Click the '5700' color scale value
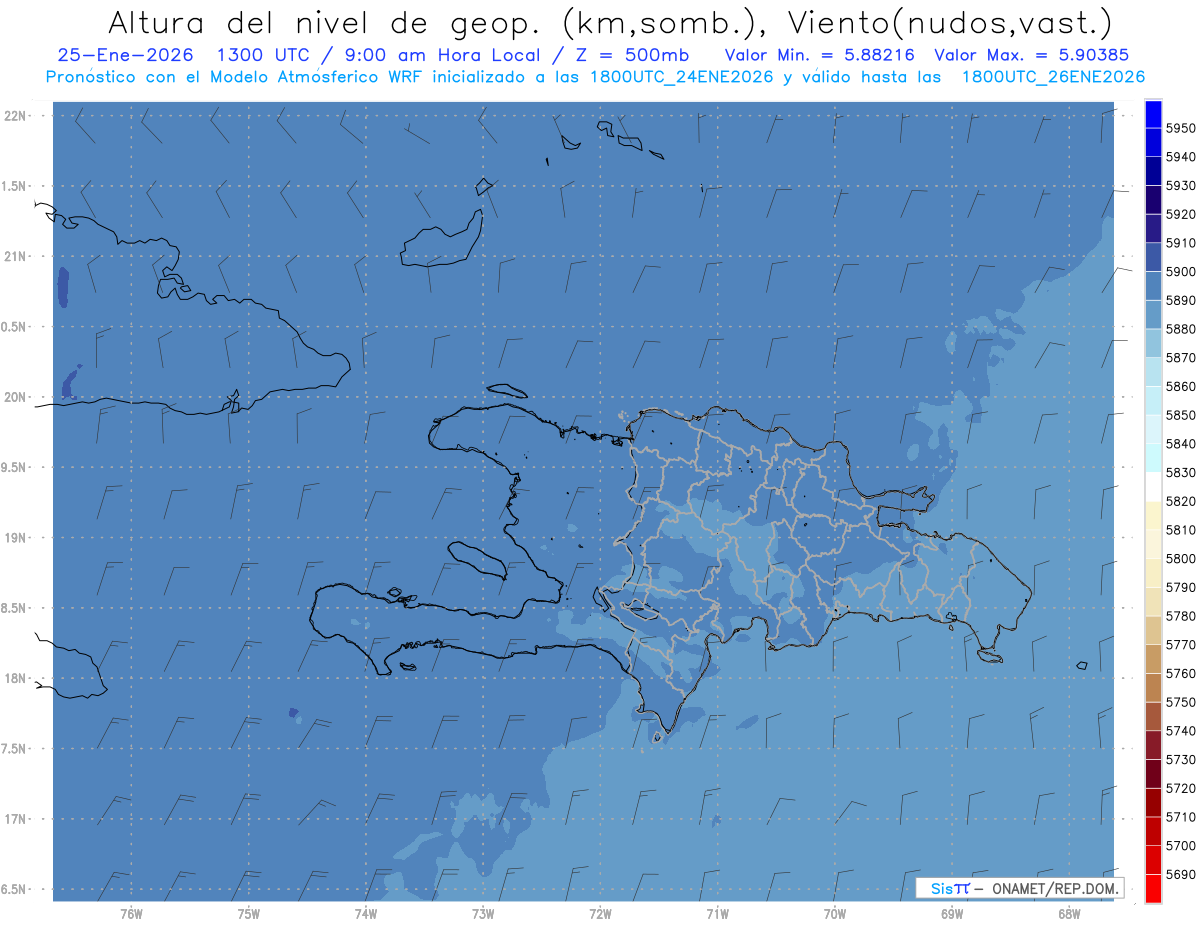 pos(1181,845)
